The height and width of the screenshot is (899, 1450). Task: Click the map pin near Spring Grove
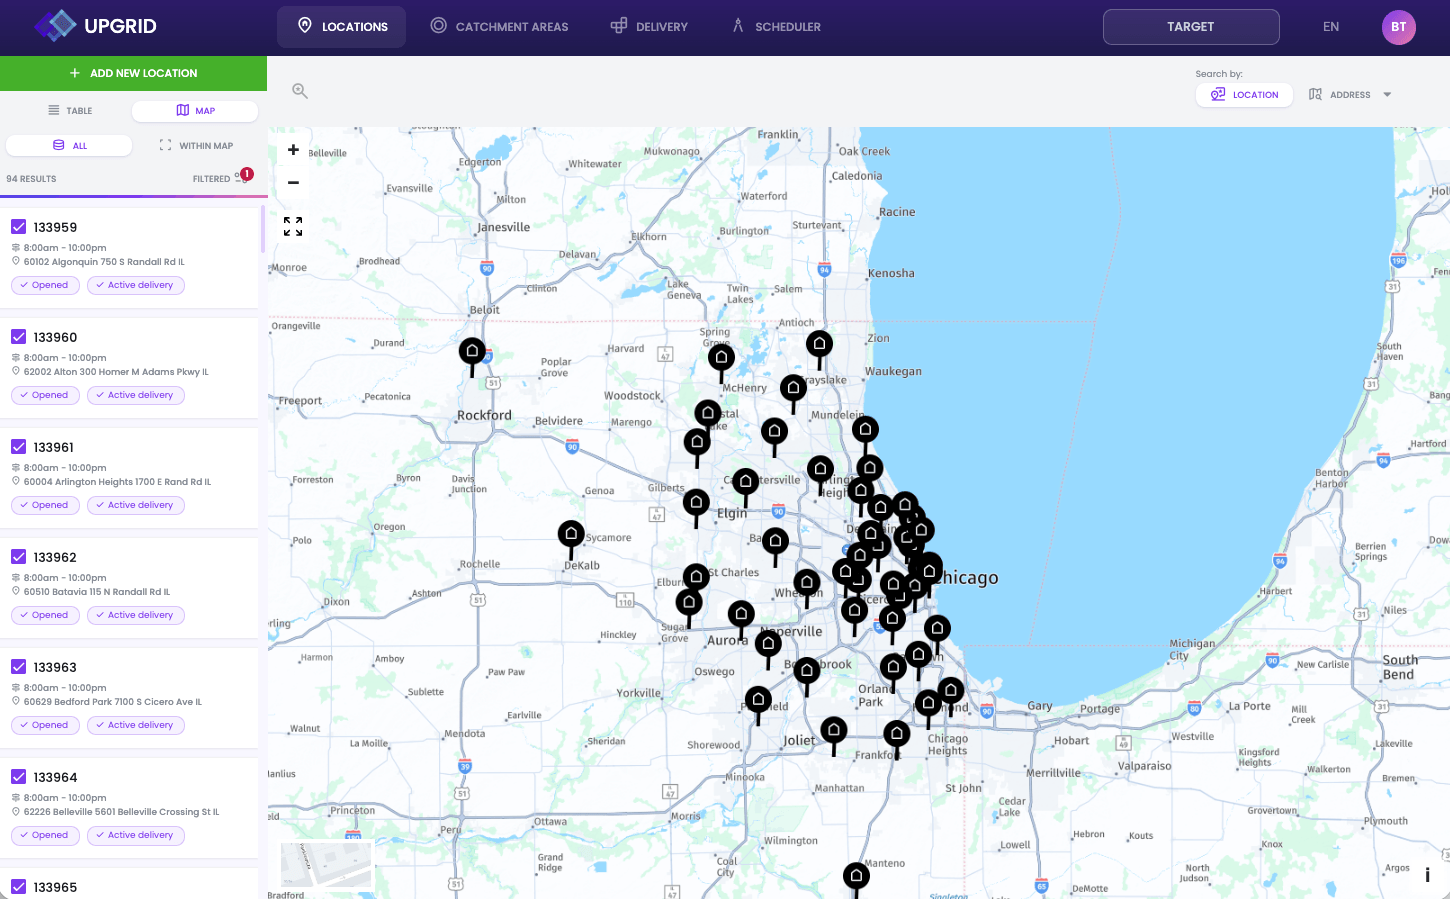(721, 357)
